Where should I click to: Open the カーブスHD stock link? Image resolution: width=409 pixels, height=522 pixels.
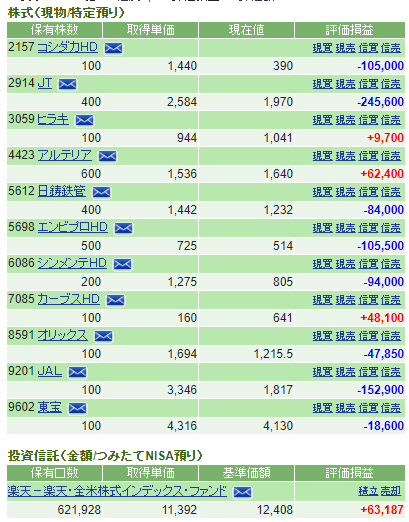point(68,299)
